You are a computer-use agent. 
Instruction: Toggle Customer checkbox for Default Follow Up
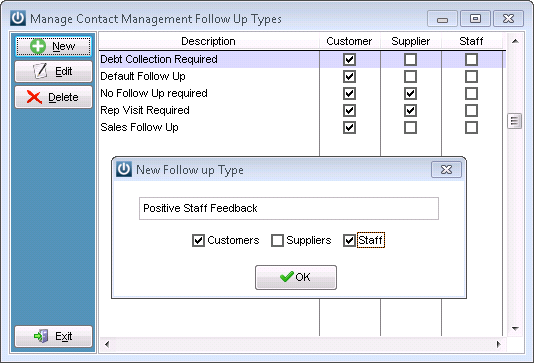click(x=349, y=77)
